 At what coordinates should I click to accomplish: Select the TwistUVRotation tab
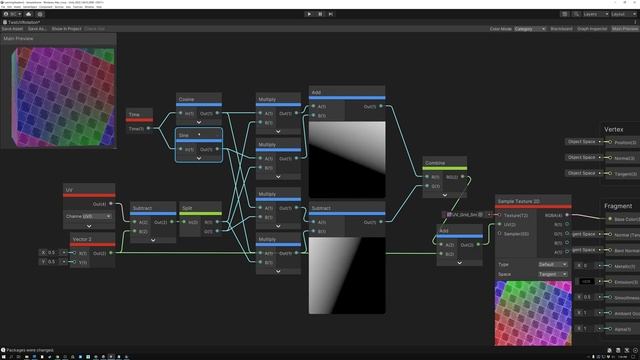(x=21, y=22)
